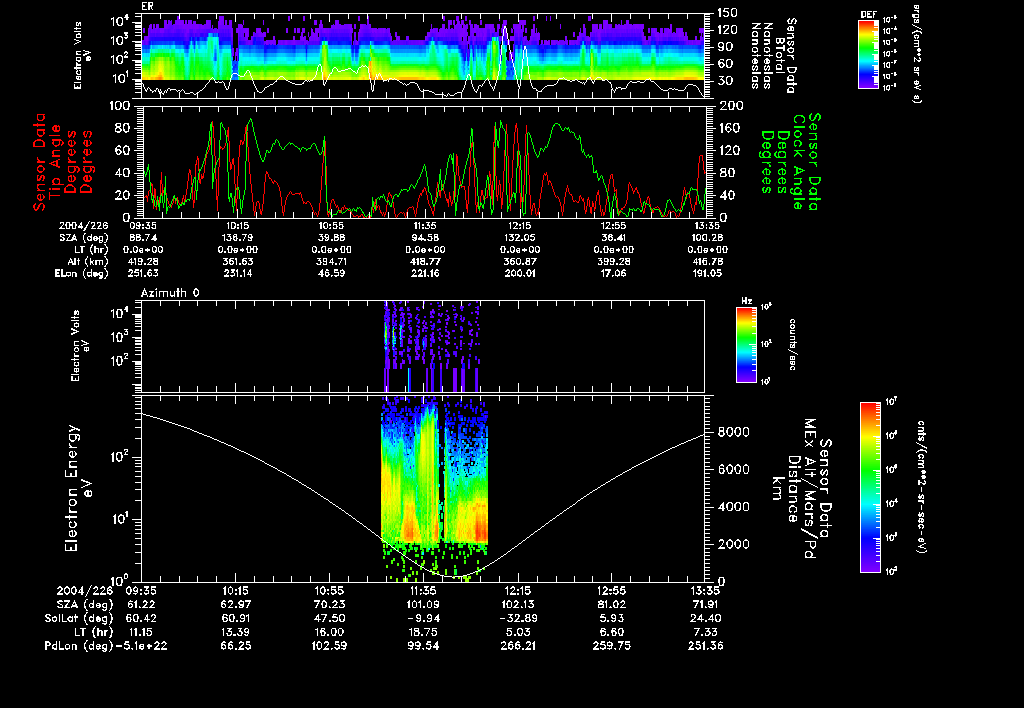Click the SZA value 71.91
This screenshot has width=1024, height=708.
(x=705, y=604)
